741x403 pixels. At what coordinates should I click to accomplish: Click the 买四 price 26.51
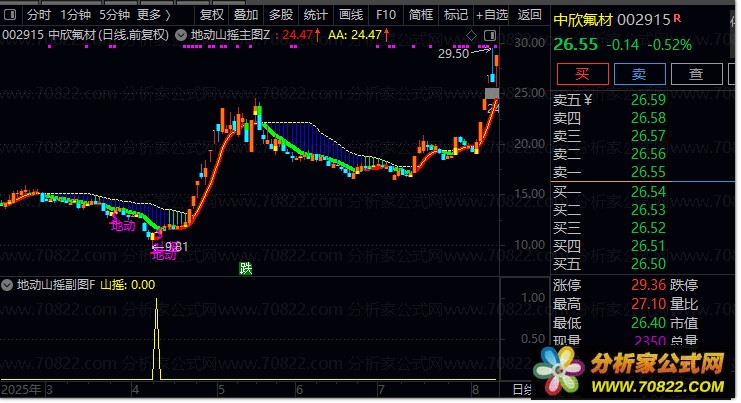(648, 246)
